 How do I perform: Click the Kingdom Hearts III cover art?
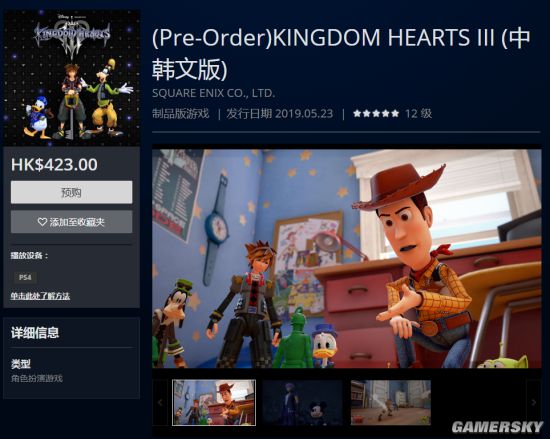[x=72, y=78]
